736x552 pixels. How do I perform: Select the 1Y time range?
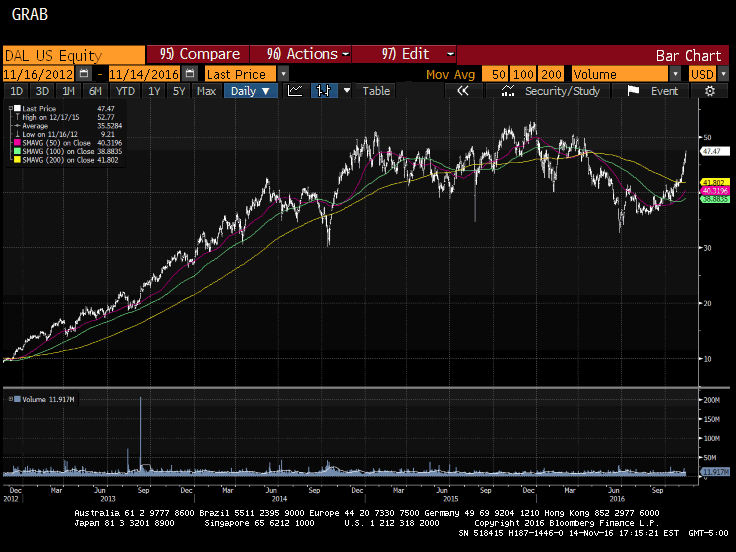154,91
